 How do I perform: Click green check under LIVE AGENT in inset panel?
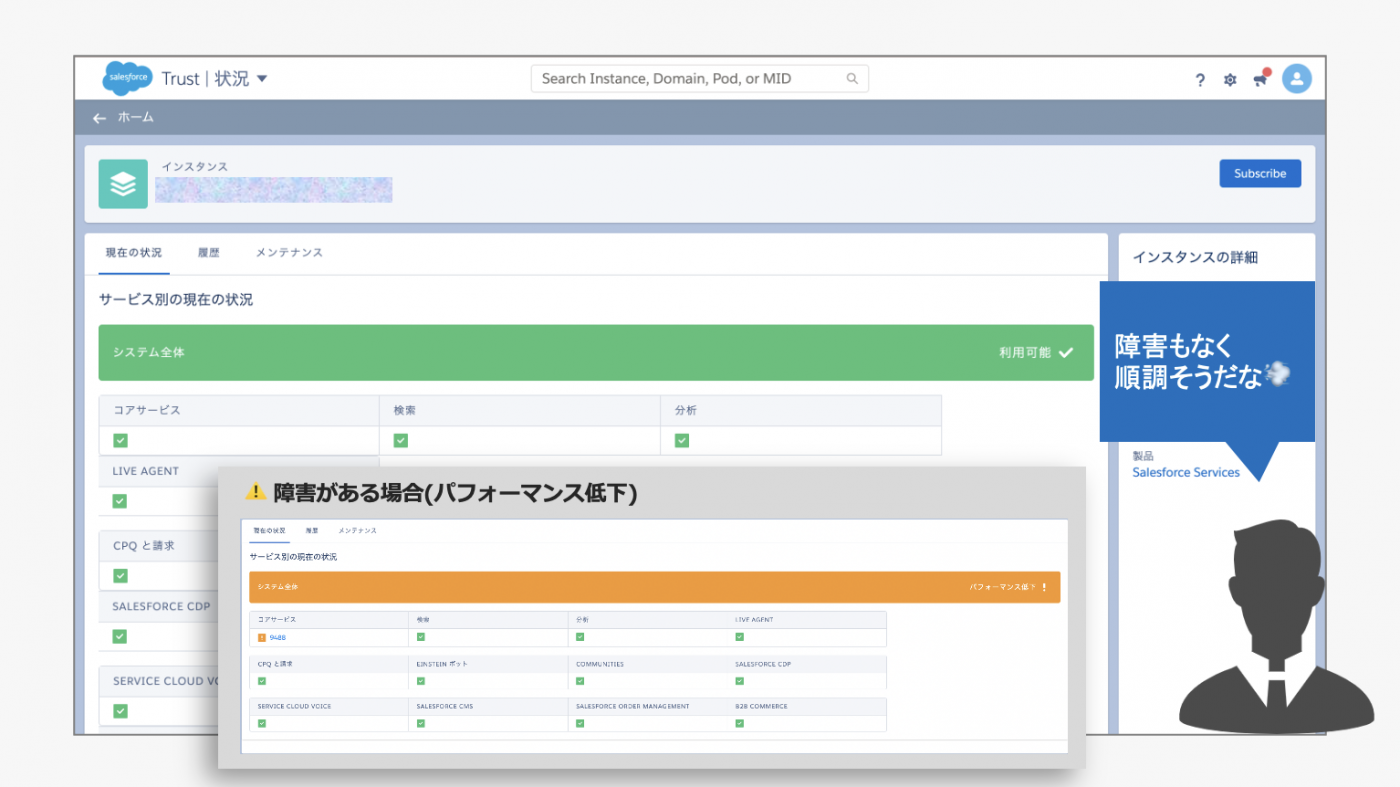coord(739,636)
